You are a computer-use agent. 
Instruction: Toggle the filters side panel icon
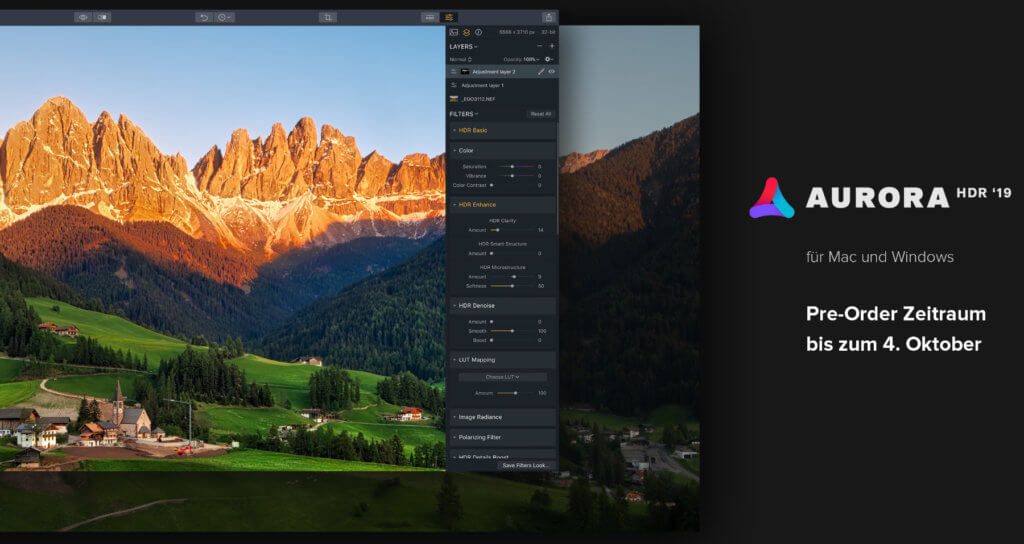click(449, 18)
